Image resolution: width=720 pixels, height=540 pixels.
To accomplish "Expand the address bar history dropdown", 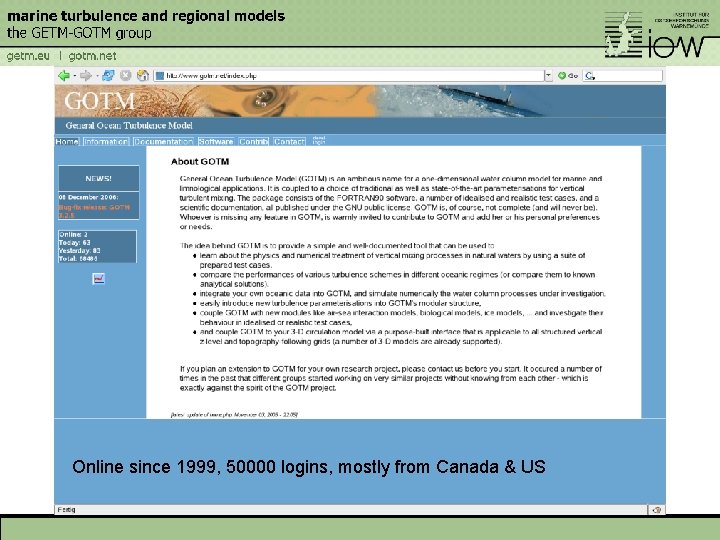I will (548, 76).
